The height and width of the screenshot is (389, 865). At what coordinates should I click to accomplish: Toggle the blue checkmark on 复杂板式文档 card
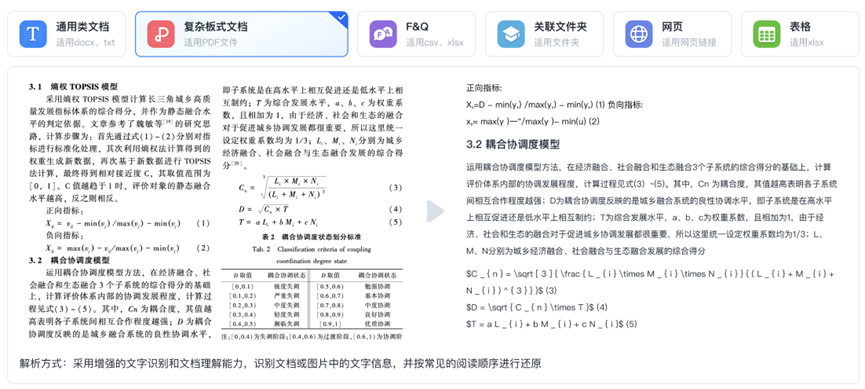pyautogui.click(x=340, y=19)
